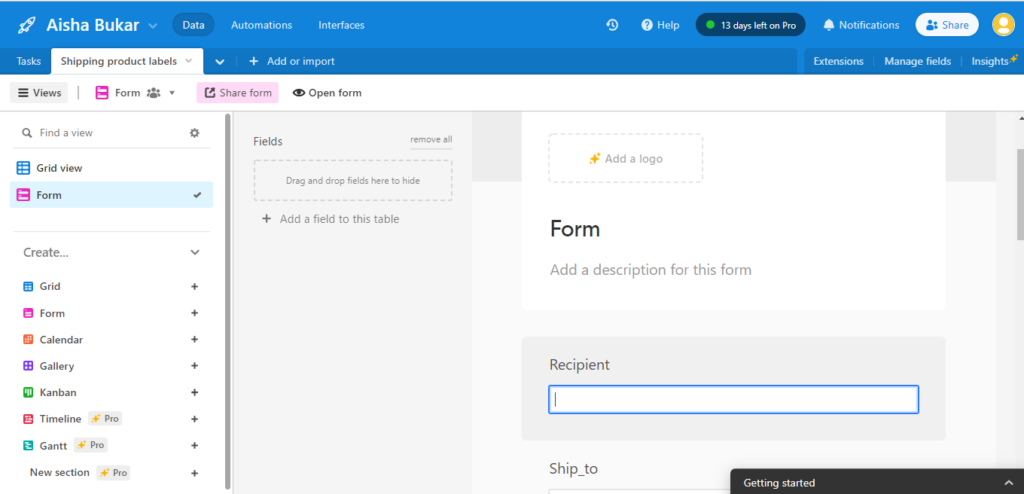
Task: Add a new Calendar view plus icon
Action: click(x=194, y=340)
